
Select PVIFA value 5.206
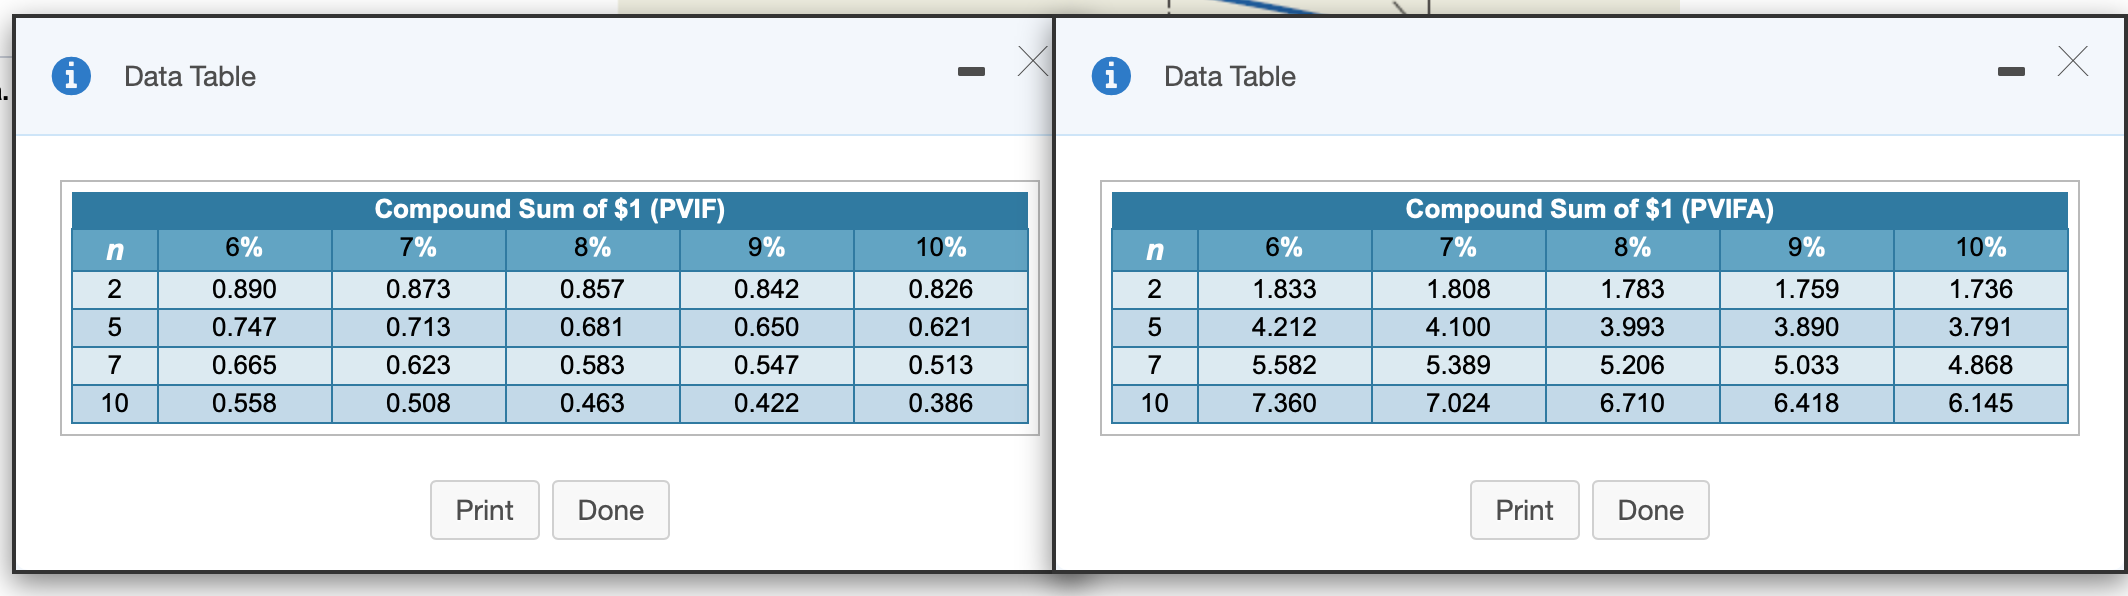pyautogui.click(x=1632, y=365)
